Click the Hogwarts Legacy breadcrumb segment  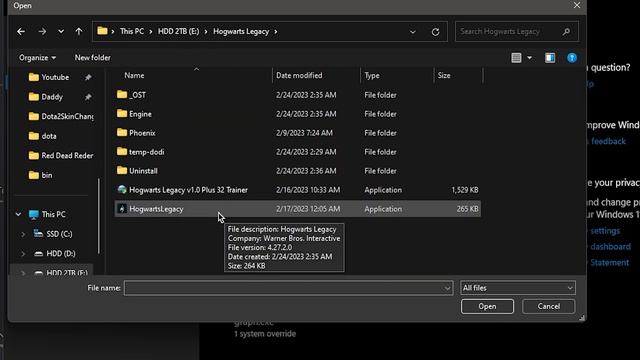click(241, 31)
